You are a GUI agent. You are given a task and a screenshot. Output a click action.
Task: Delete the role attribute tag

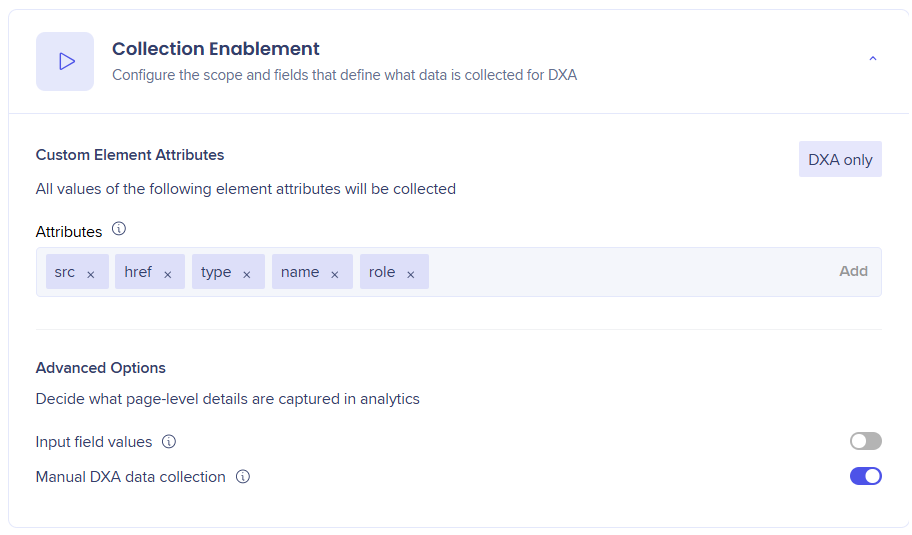(x=411, y=274)
